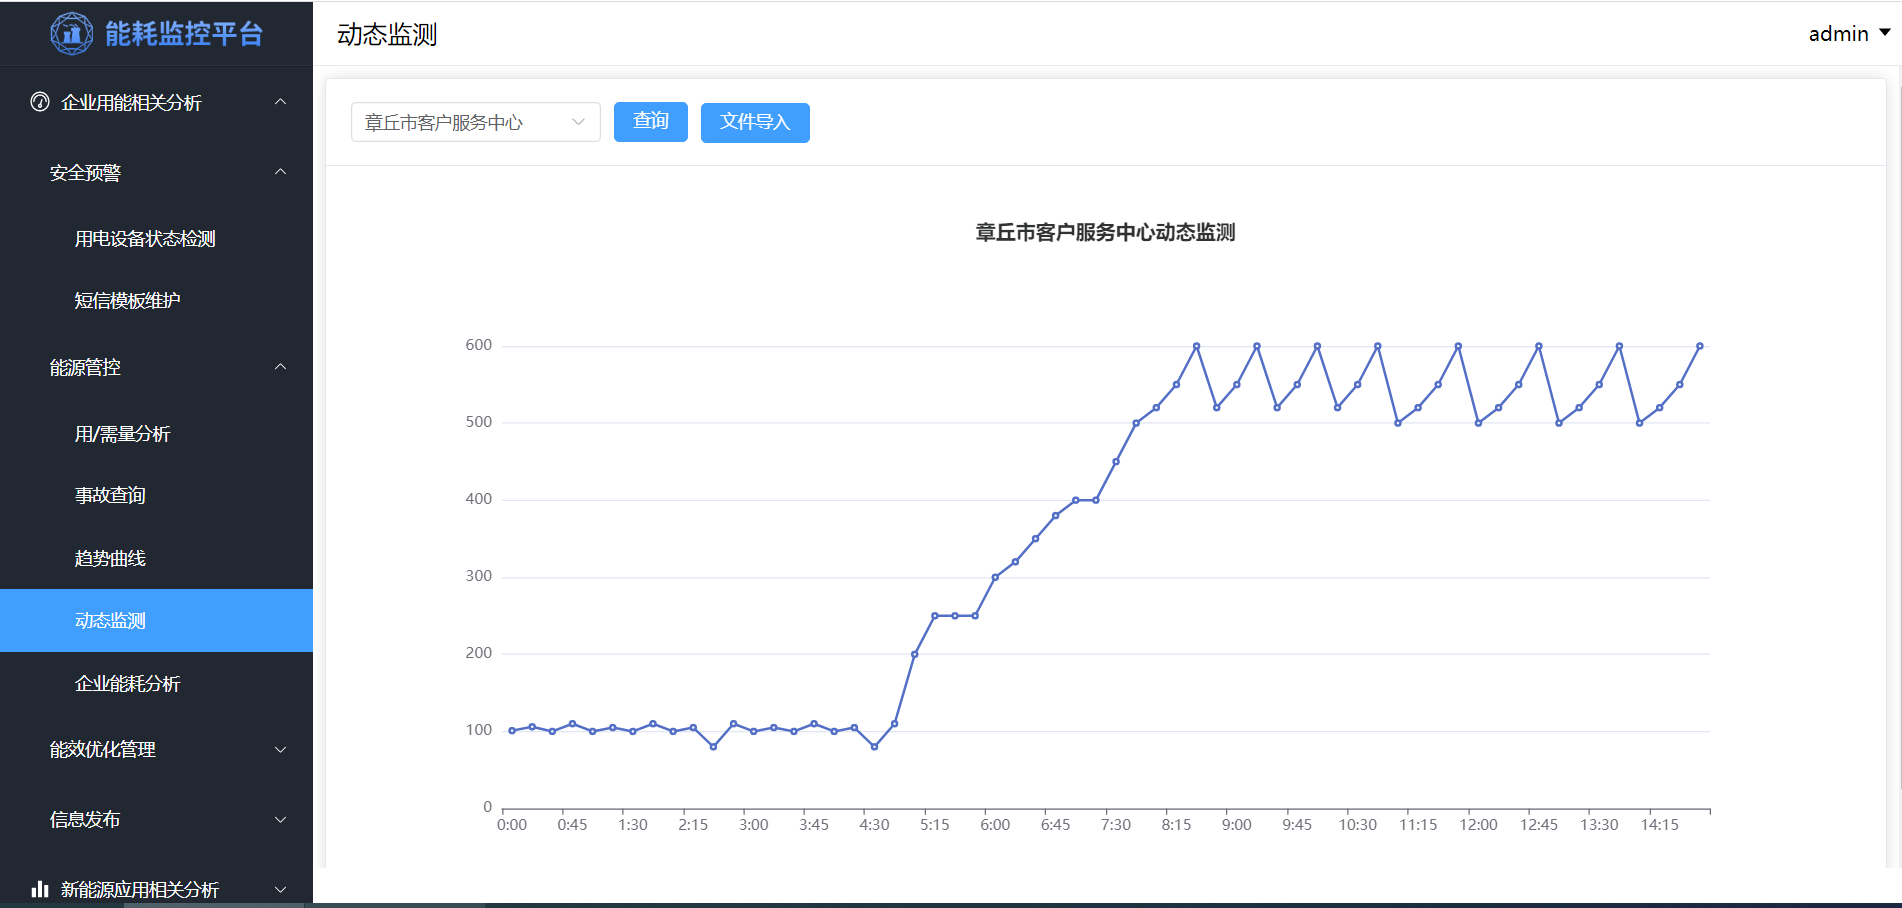Open the 章丘市客户服务中心 site selector

(476, 122)
